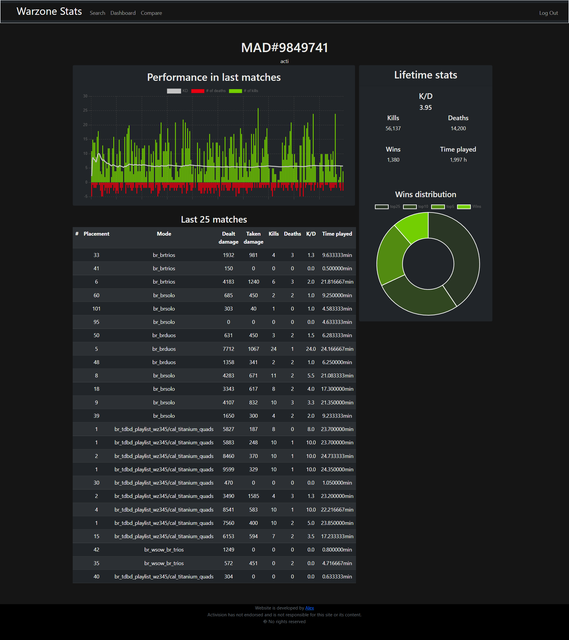Click the Time played column header

(x=337, y=234)
